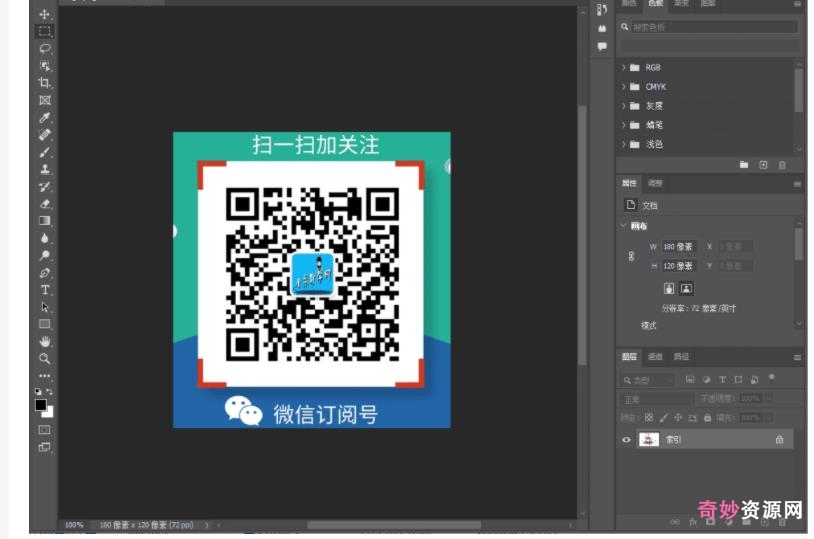Change screen mode via toolbar bottom icon
This screenshot has width=814, height=539.
(x=45, y=447)
